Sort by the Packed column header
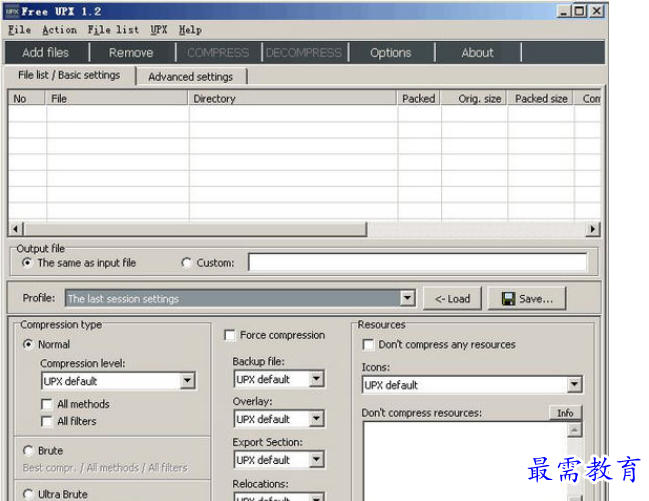The height and width of the screenshot is (501, 649). point(418,99)
